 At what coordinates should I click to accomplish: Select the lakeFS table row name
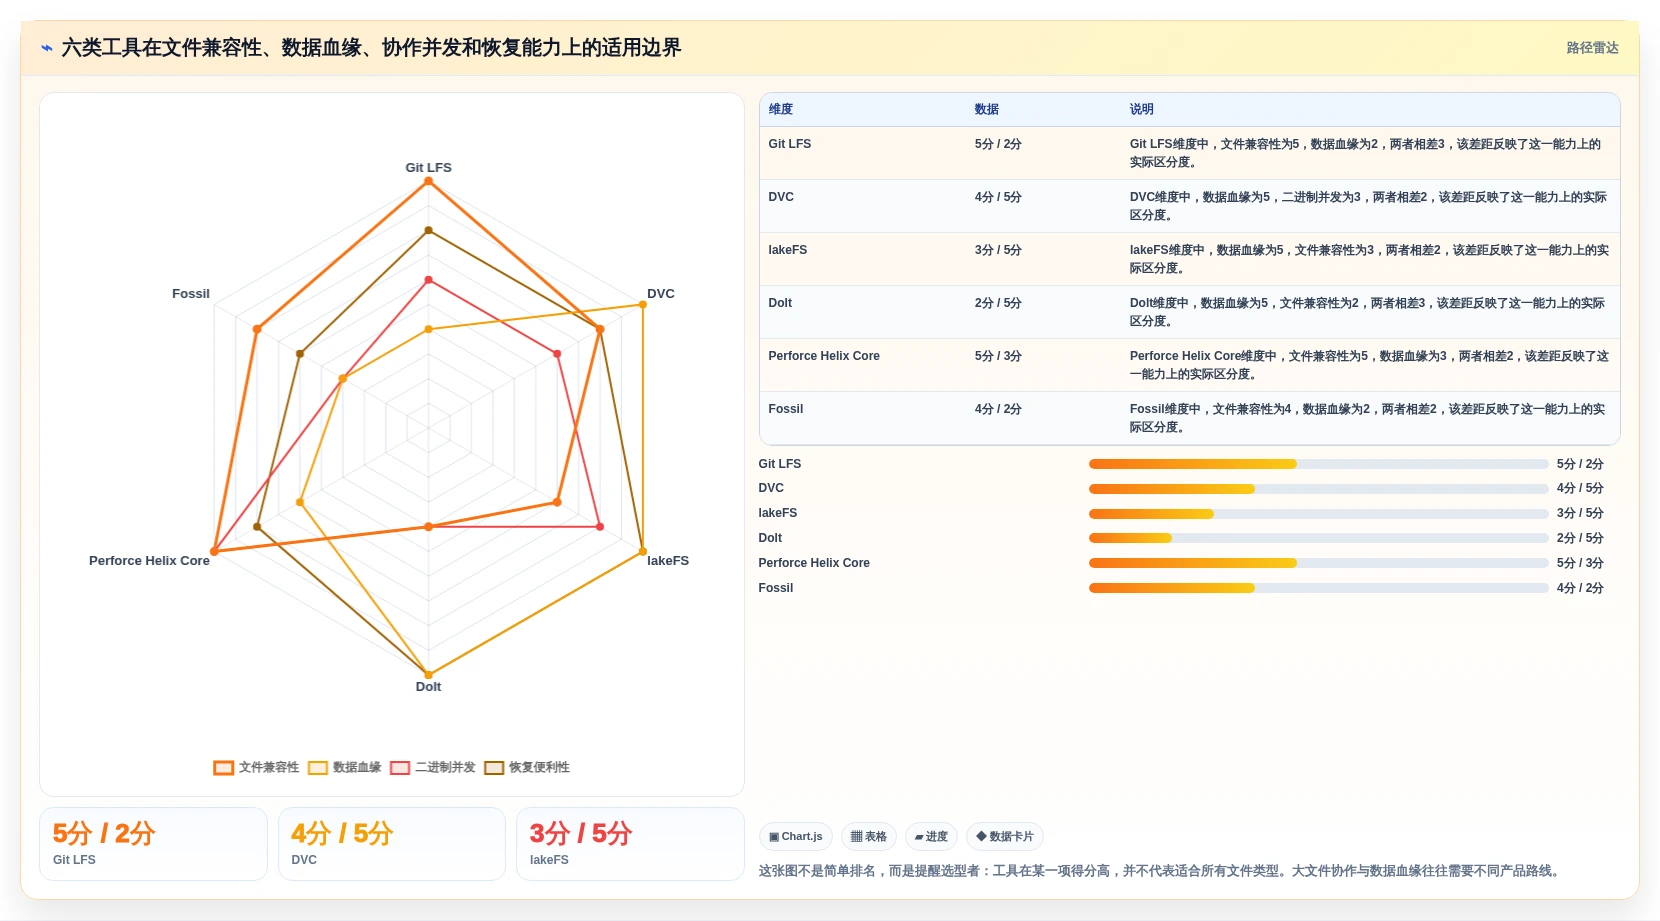point(788,250)
